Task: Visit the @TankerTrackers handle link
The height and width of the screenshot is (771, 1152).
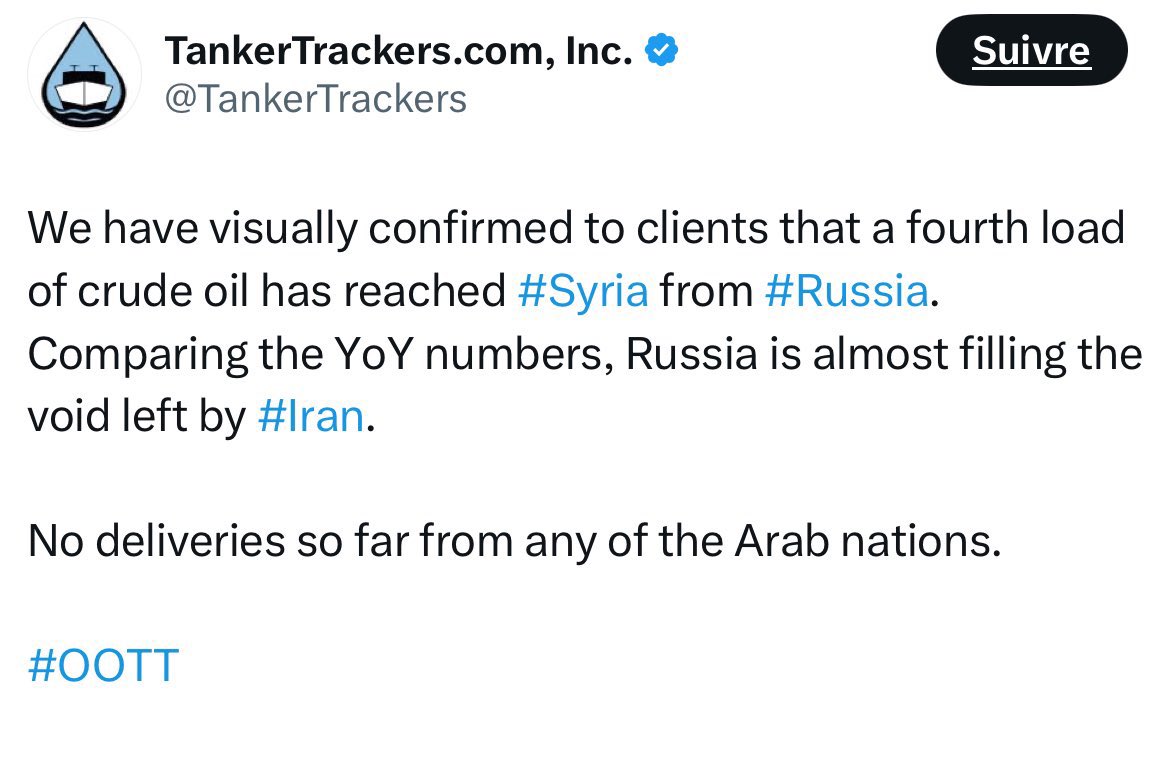Action: point(316,99)
